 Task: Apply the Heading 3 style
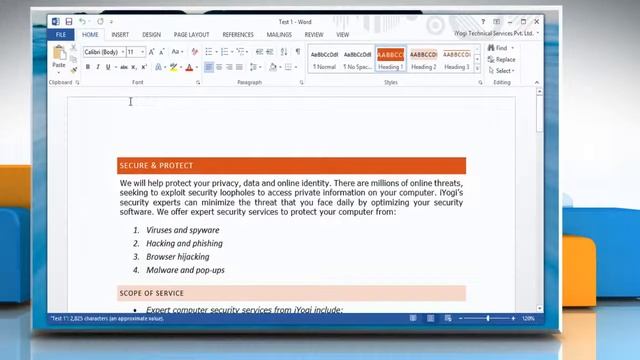(457, 59)
